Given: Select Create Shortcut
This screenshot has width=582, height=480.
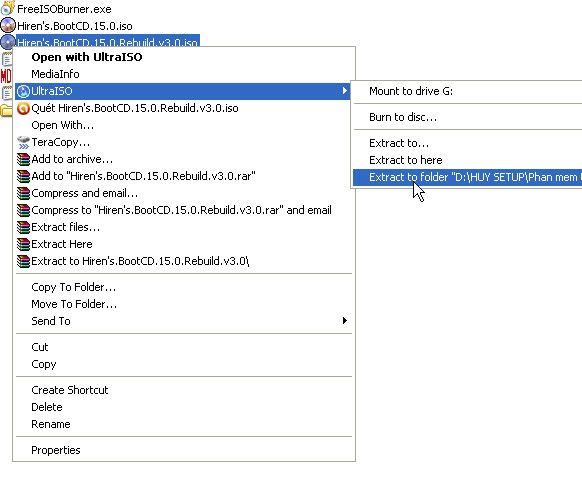Looking at the screenshot, I should (183, 390).
